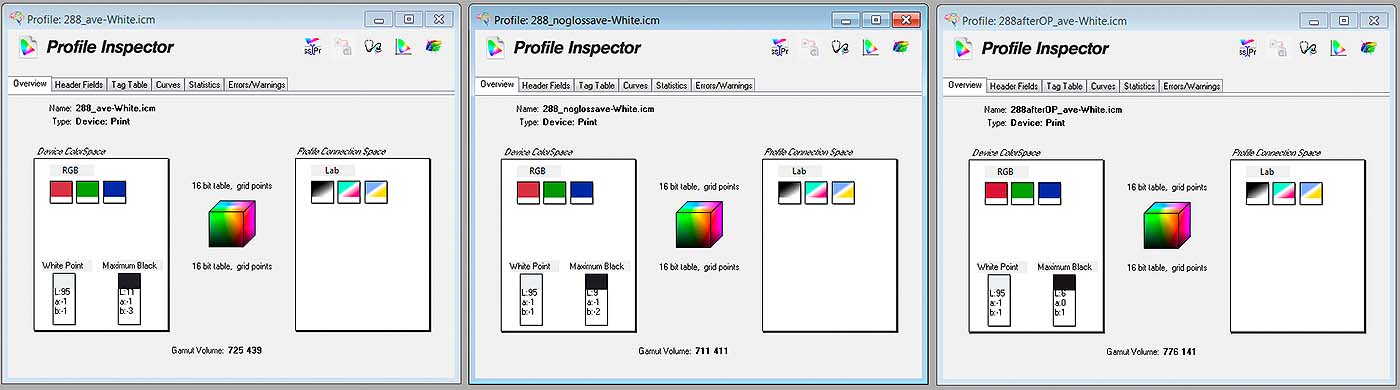Click the ss|Pr toolbar icon in 288_ave-White window
The height and width of the screenshot is (390, 1400).
tap(312, 46)
